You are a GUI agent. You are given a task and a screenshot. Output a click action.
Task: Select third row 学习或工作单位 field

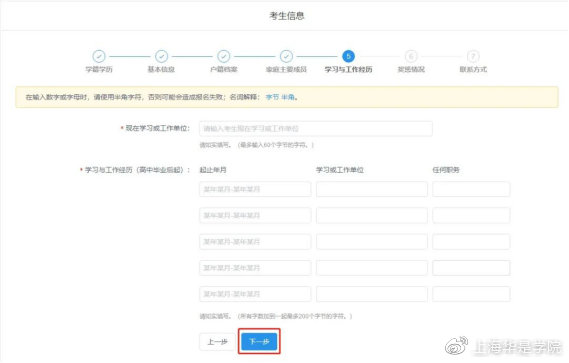372,242
